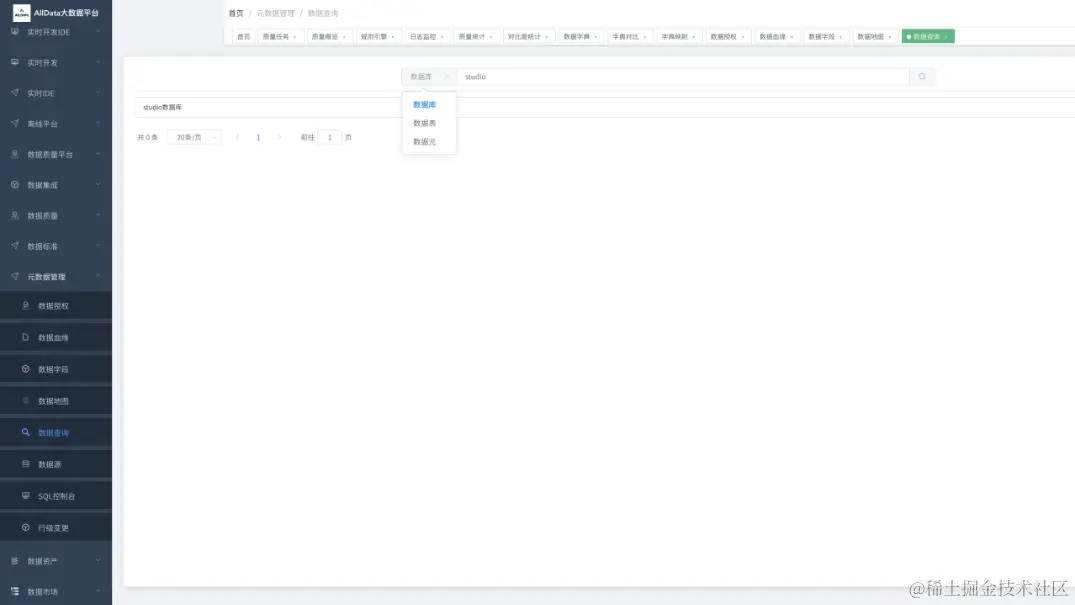Click the AllData logo icon
1075x605 pixels.
[x=21, y=12]
